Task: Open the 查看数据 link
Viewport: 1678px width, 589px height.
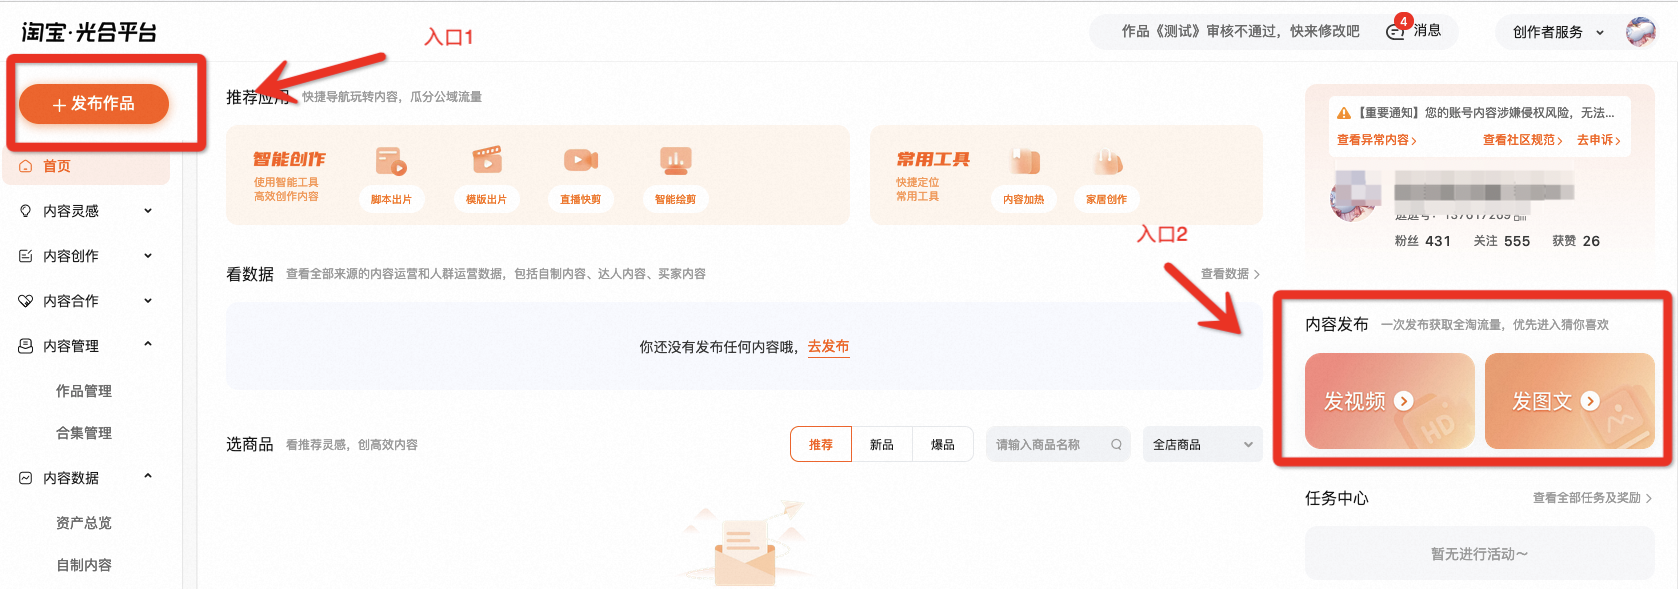Action: click(1230, 274)
